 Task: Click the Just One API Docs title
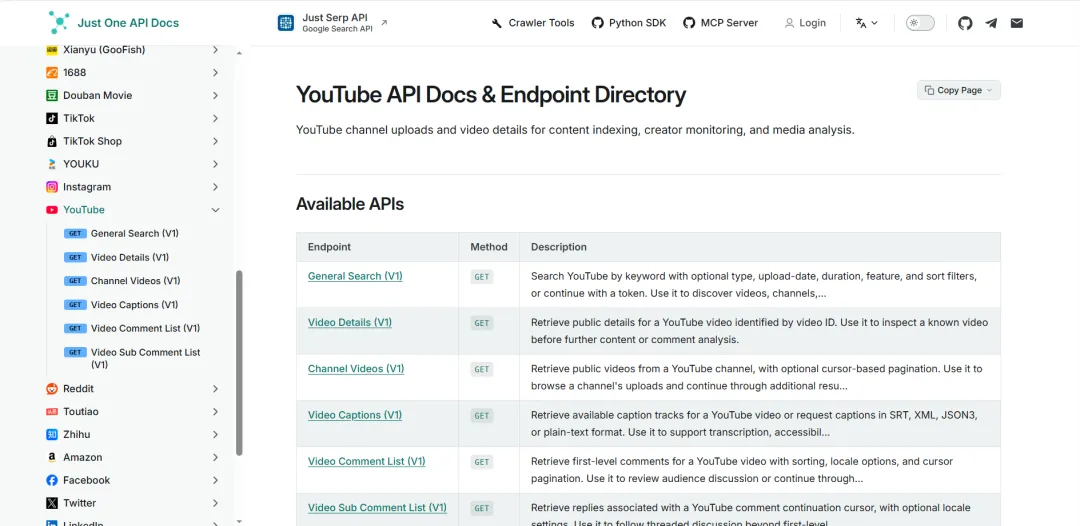[x=128, y=23]
